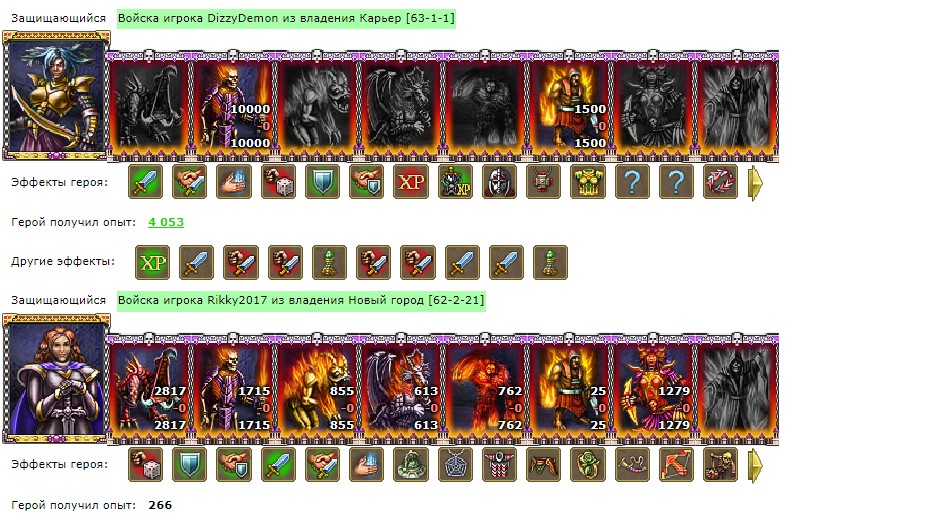Open the 4 053 experience link

[166, 222]
